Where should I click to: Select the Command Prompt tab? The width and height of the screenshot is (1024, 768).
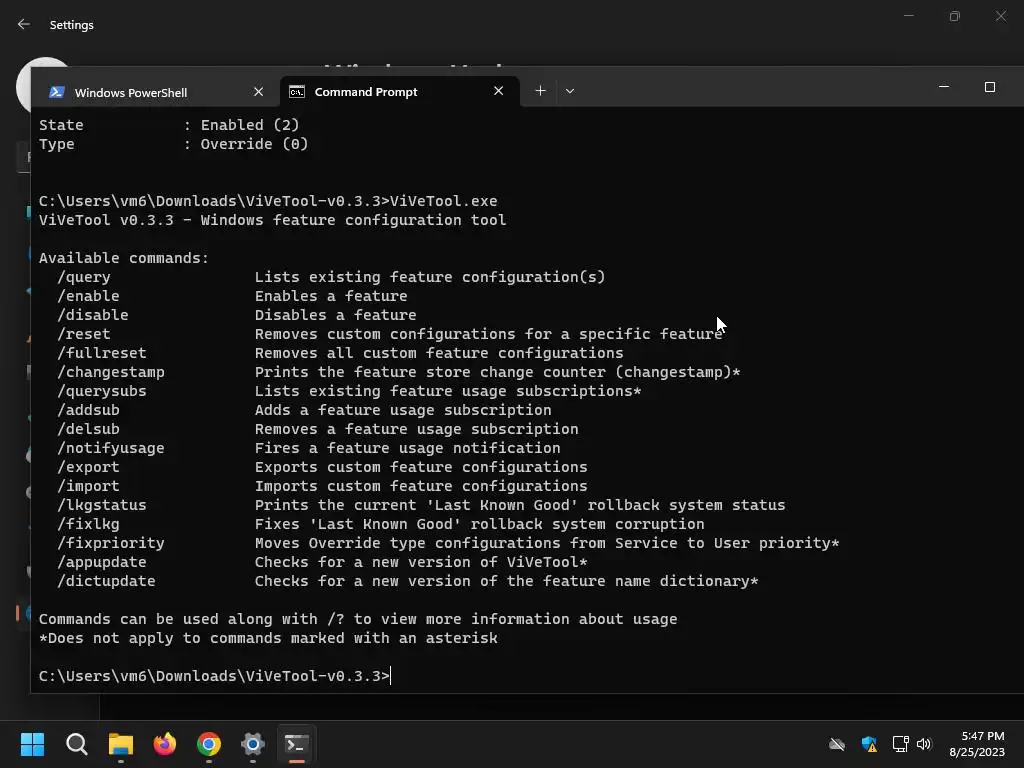[x=400, y=91]
